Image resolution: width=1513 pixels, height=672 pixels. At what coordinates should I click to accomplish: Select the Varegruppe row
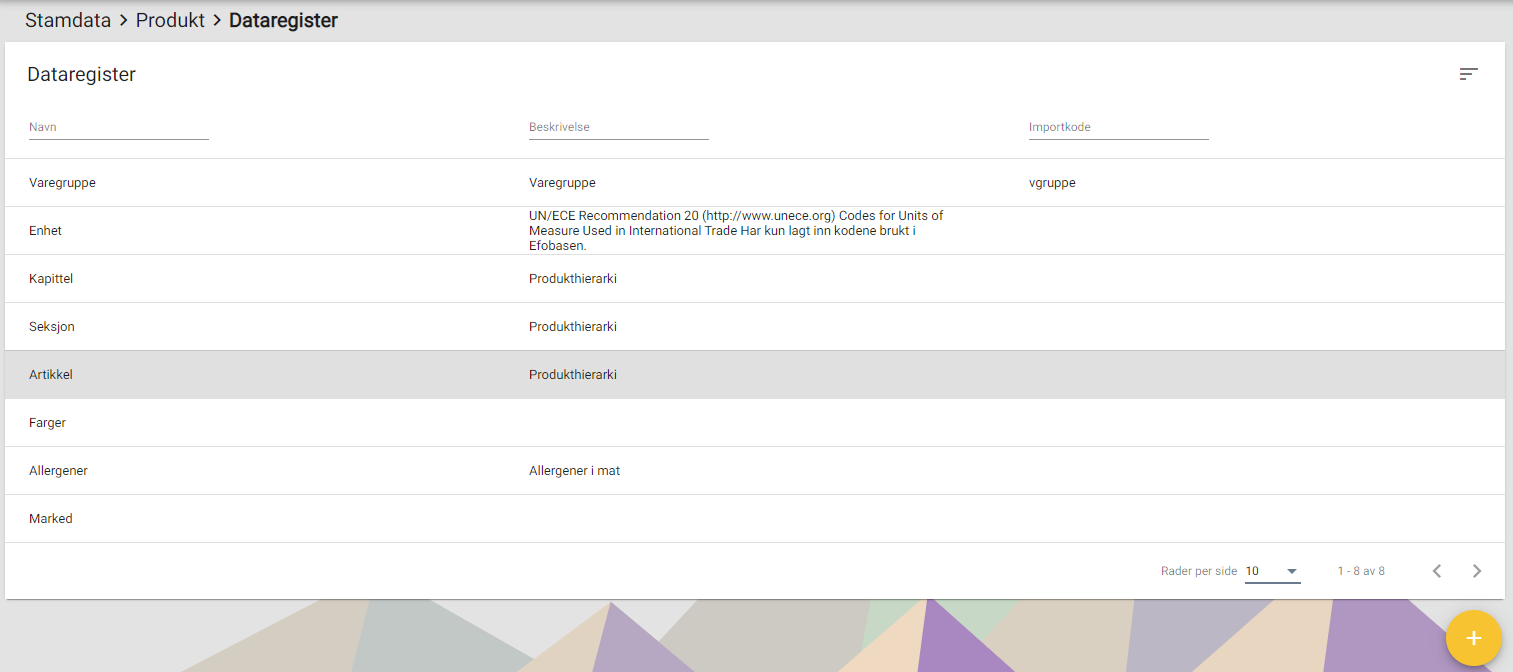point(62,183)
